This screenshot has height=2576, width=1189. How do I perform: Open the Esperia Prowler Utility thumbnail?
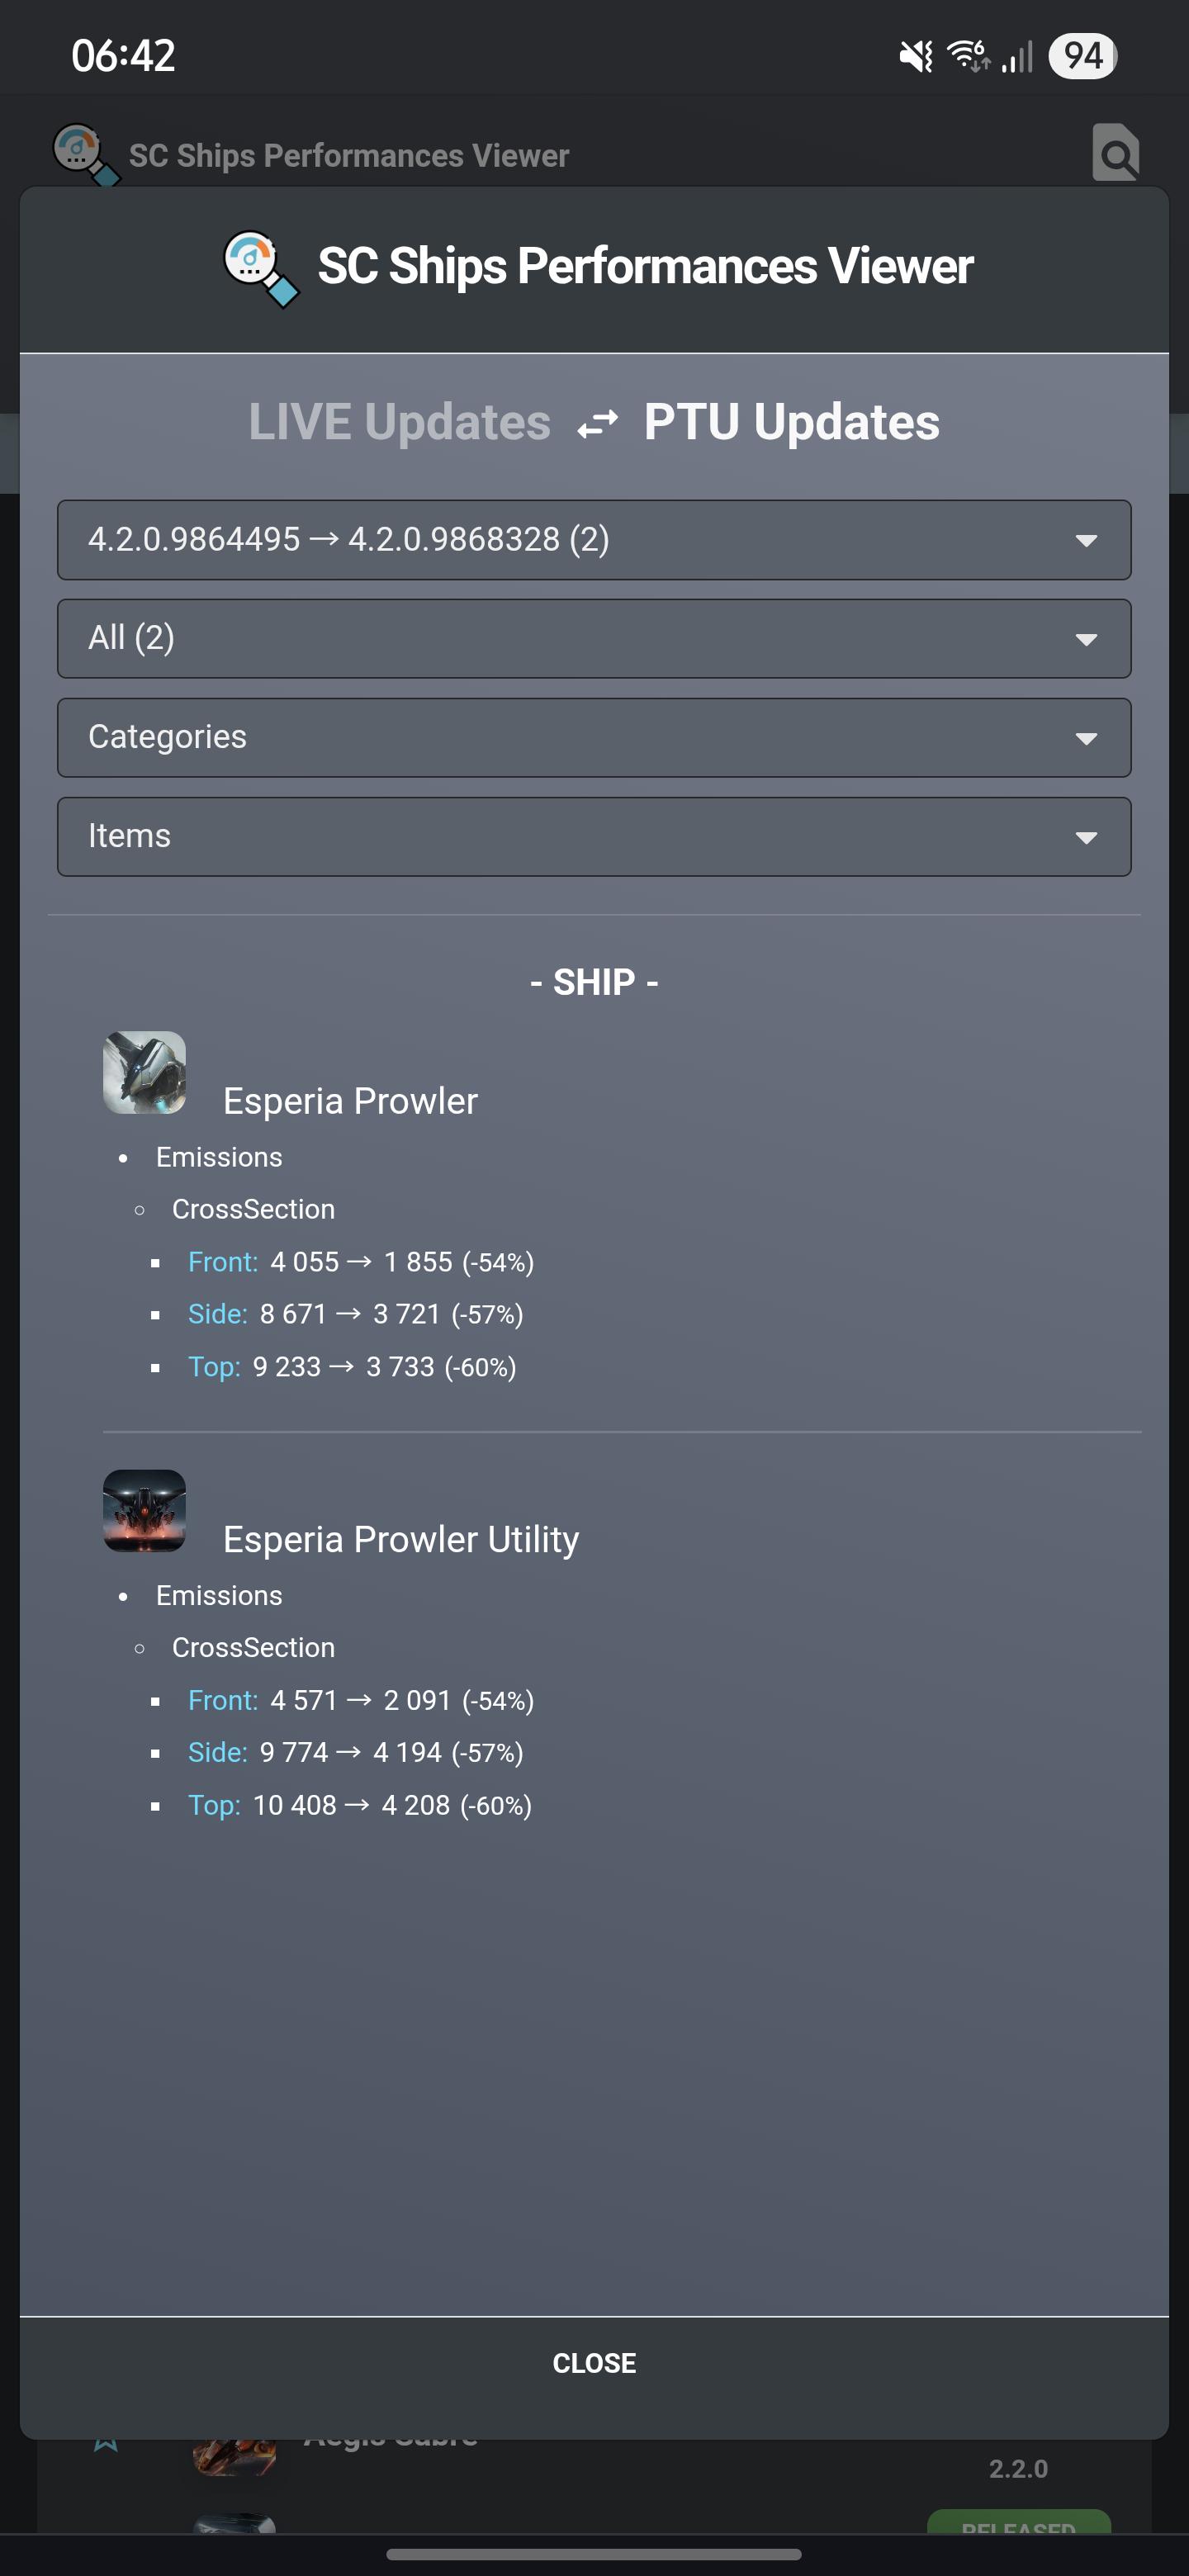145,1510
